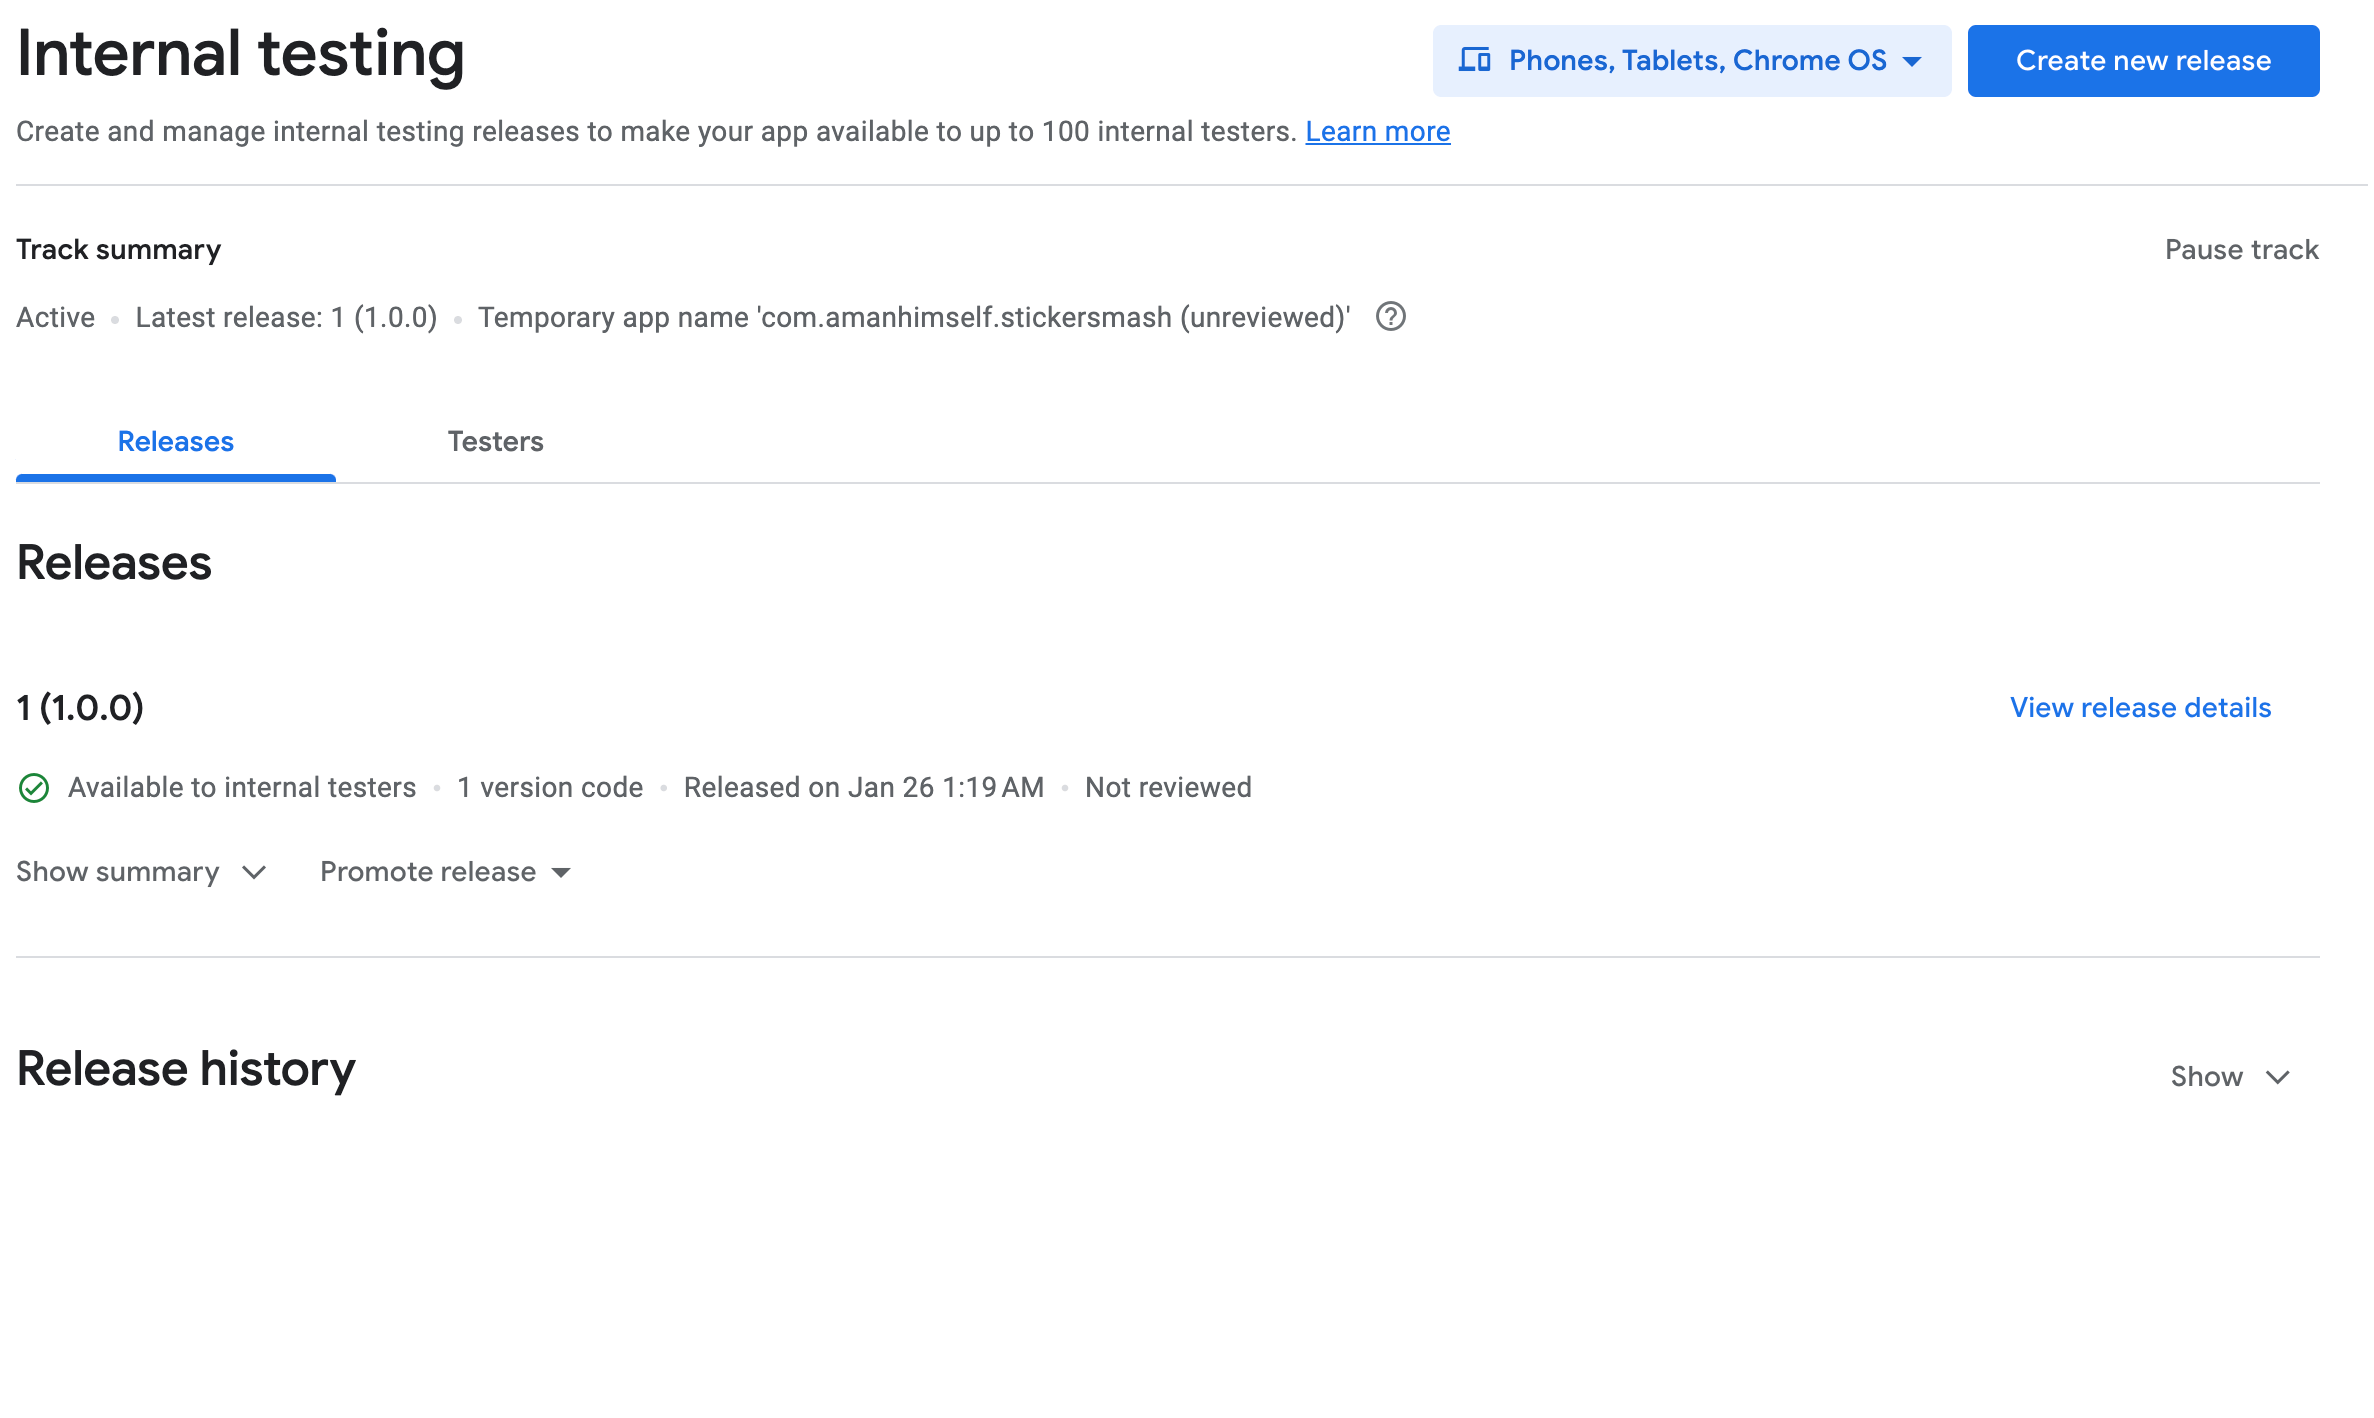Expand Show summary for release 1 (1.0.0)

pos(118,872)
